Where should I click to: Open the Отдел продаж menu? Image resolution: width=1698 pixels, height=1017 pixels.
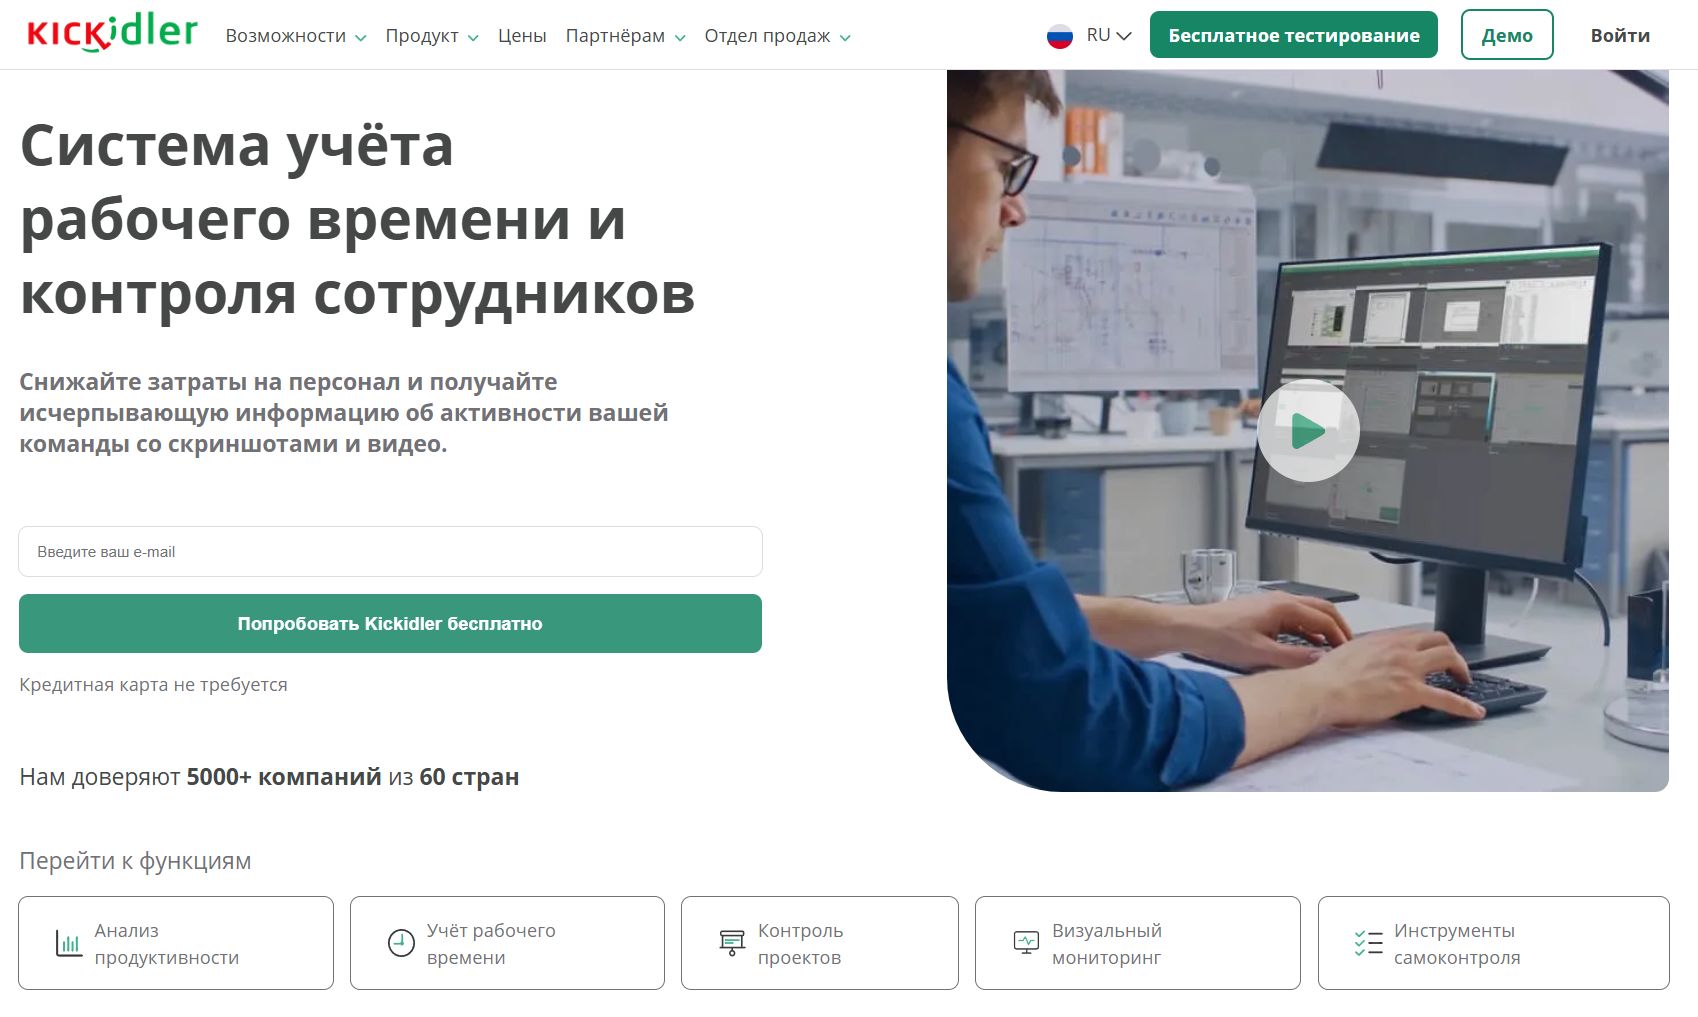pos(778,36)
